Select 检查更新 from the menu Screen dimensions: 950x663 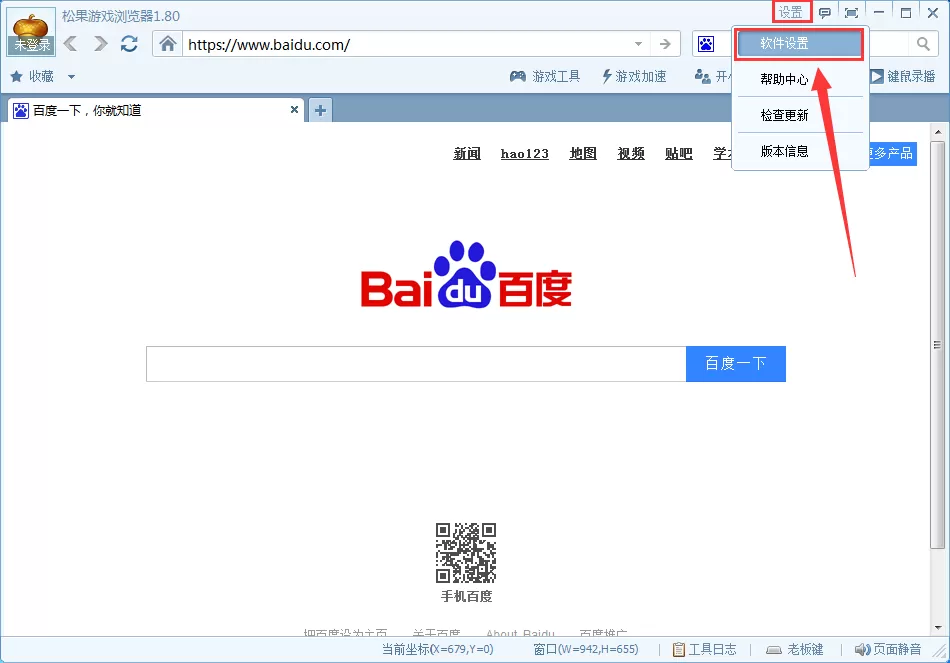[800, 115]
